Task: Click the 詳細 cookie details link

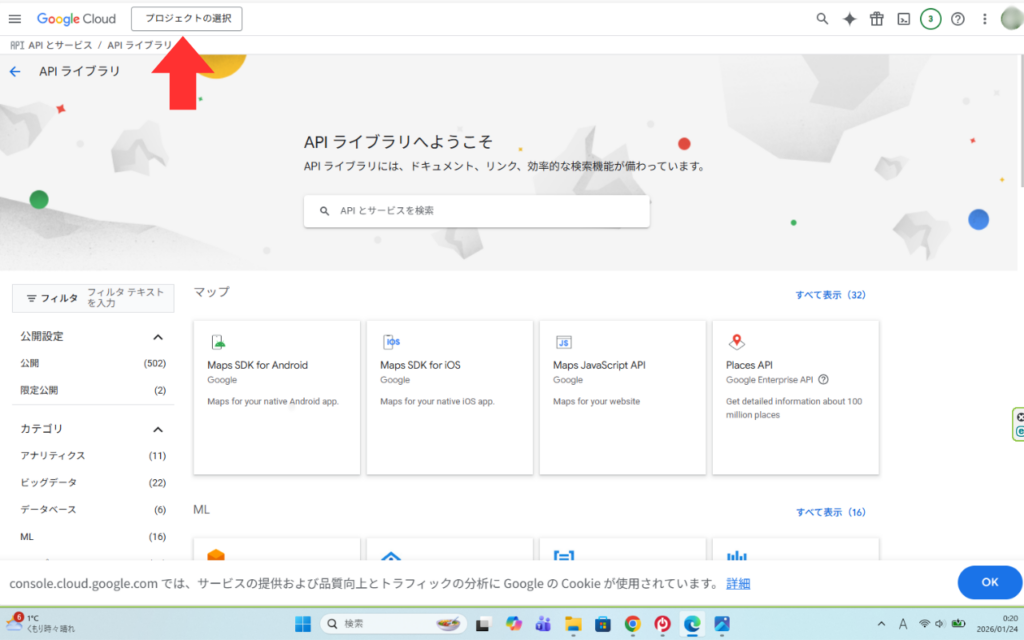Action: point(738,584)
